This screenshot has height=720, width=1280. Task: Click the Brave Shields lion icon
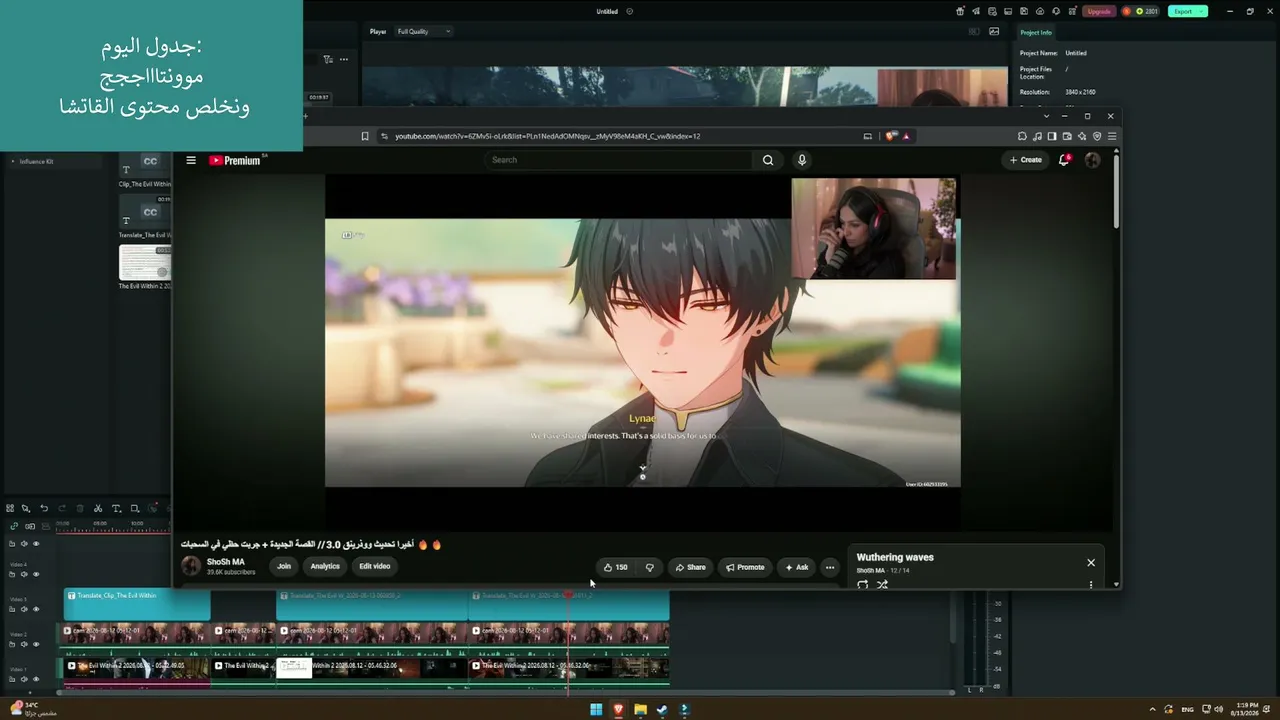click(x=890, y=136)
